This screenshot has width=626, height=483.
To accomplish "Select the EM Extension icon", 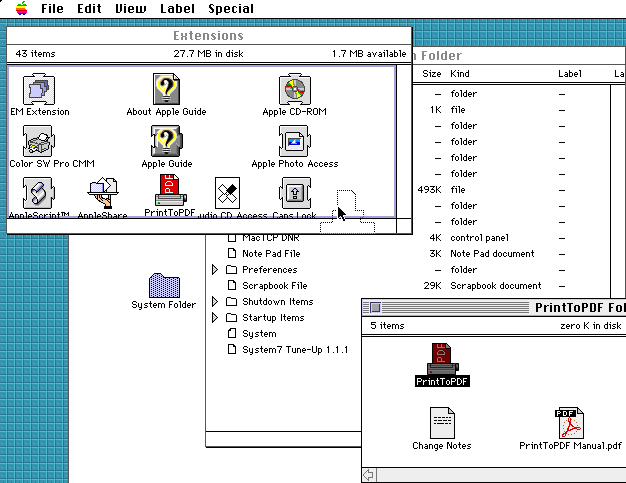I will click(x=39, y=89).
